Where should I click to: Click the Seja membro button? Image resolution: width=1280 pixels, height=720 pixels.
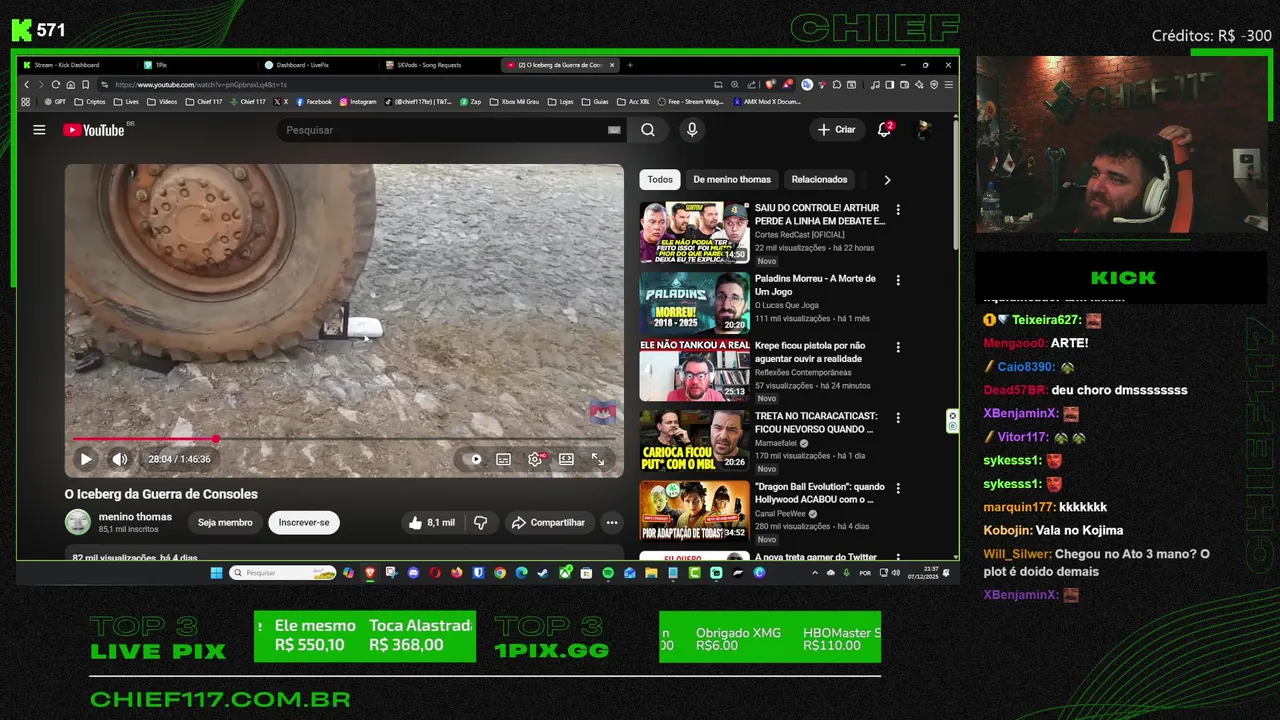click(225, 522)
